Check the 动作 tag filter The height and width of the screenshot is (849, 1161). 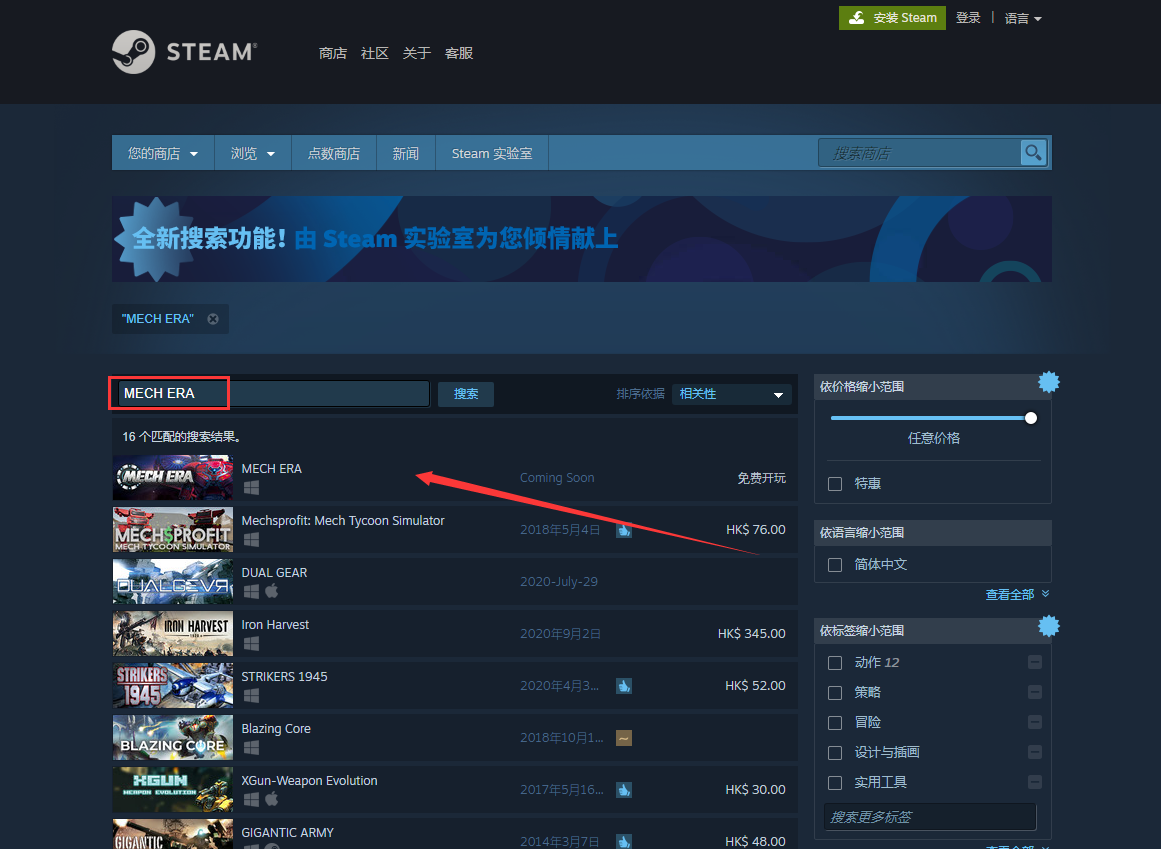[835, 662]
